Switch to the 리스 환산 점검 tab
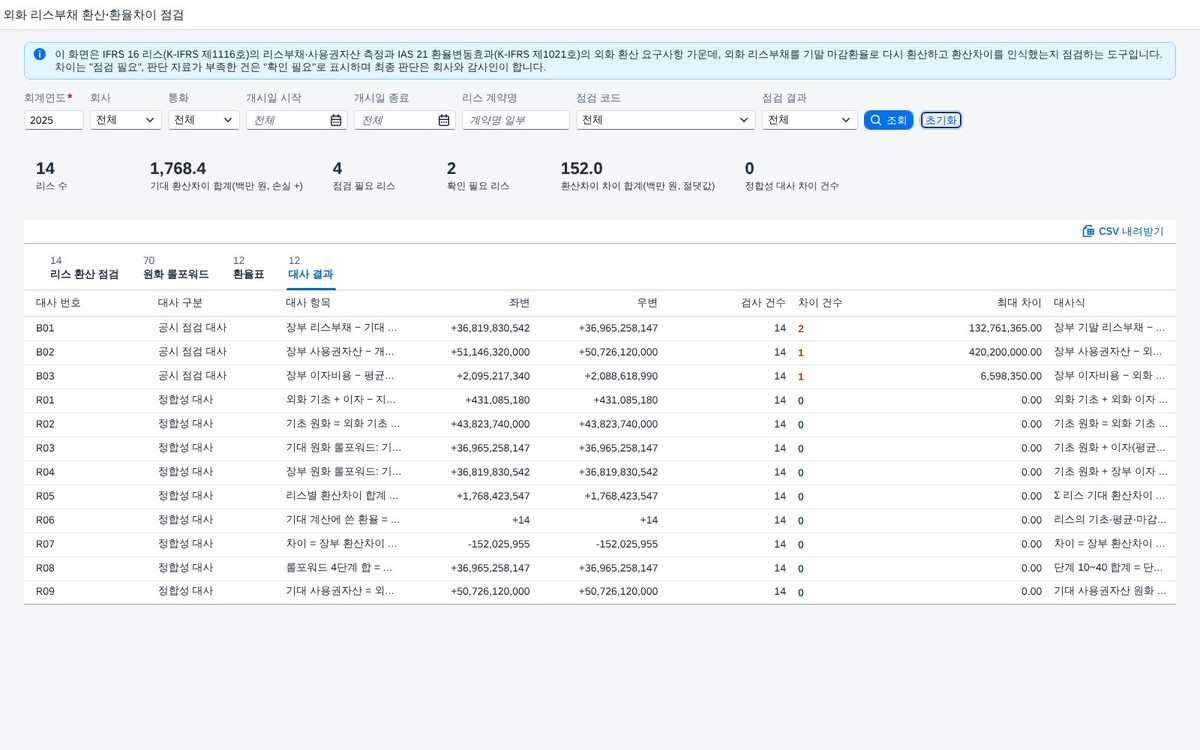1200x750 pixels. [84, 268]
